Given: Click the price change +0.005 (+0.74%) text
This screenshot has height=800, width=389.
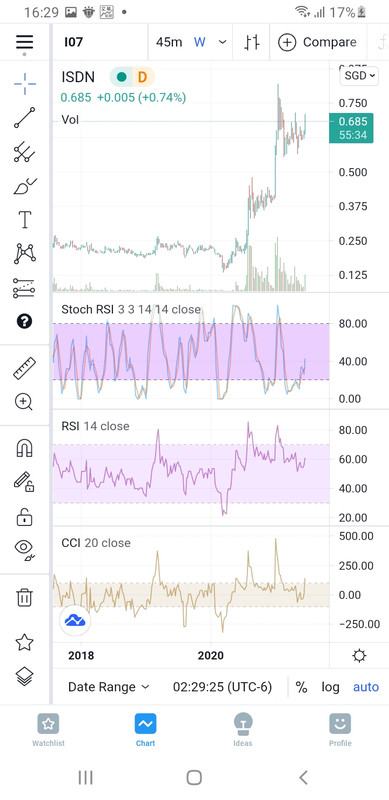Looking at the screenshot, I should coord(141,97).
